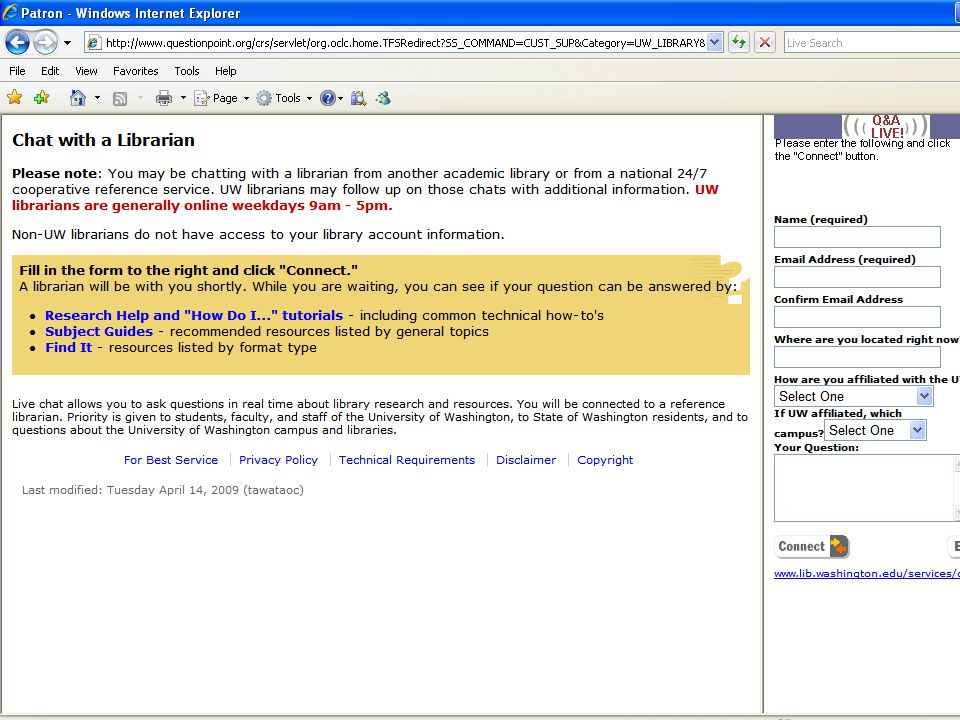960x720 pixels.
Task: Expand the Help icon dropdown arrow
Action: pos(340,98)
